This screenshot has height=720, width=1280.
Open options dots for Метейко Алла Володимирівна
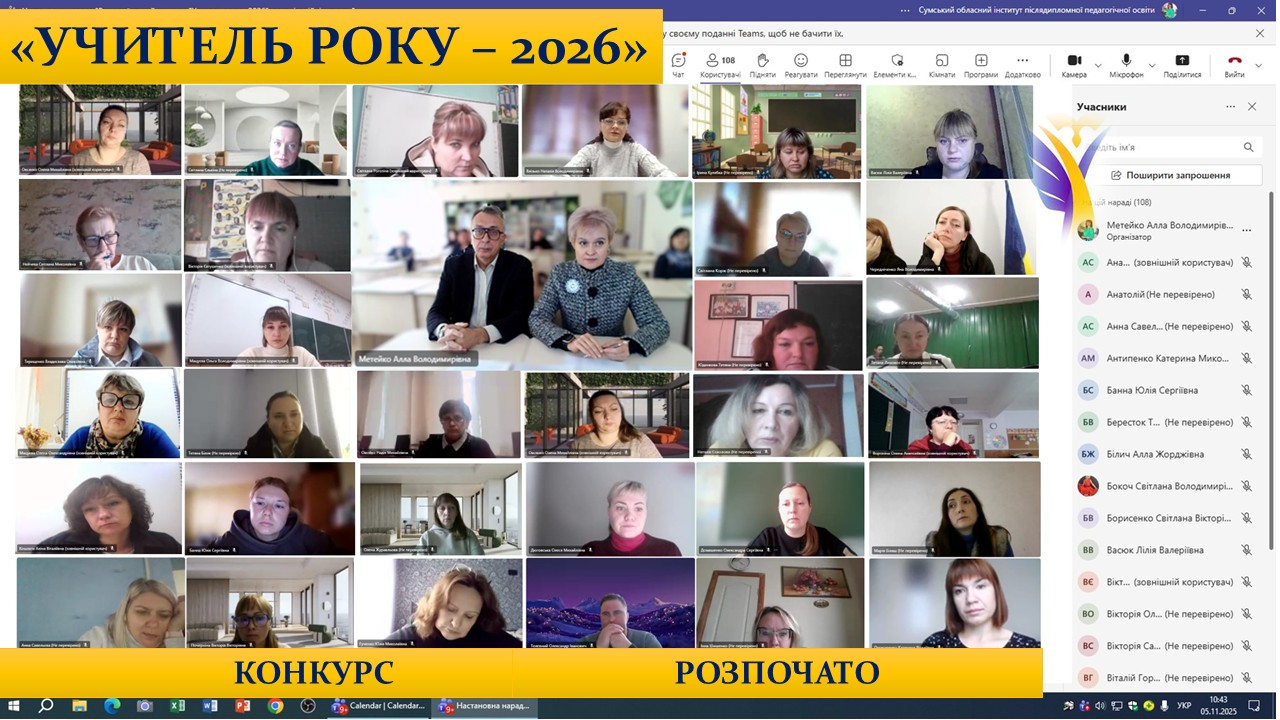click(1246, 230)
